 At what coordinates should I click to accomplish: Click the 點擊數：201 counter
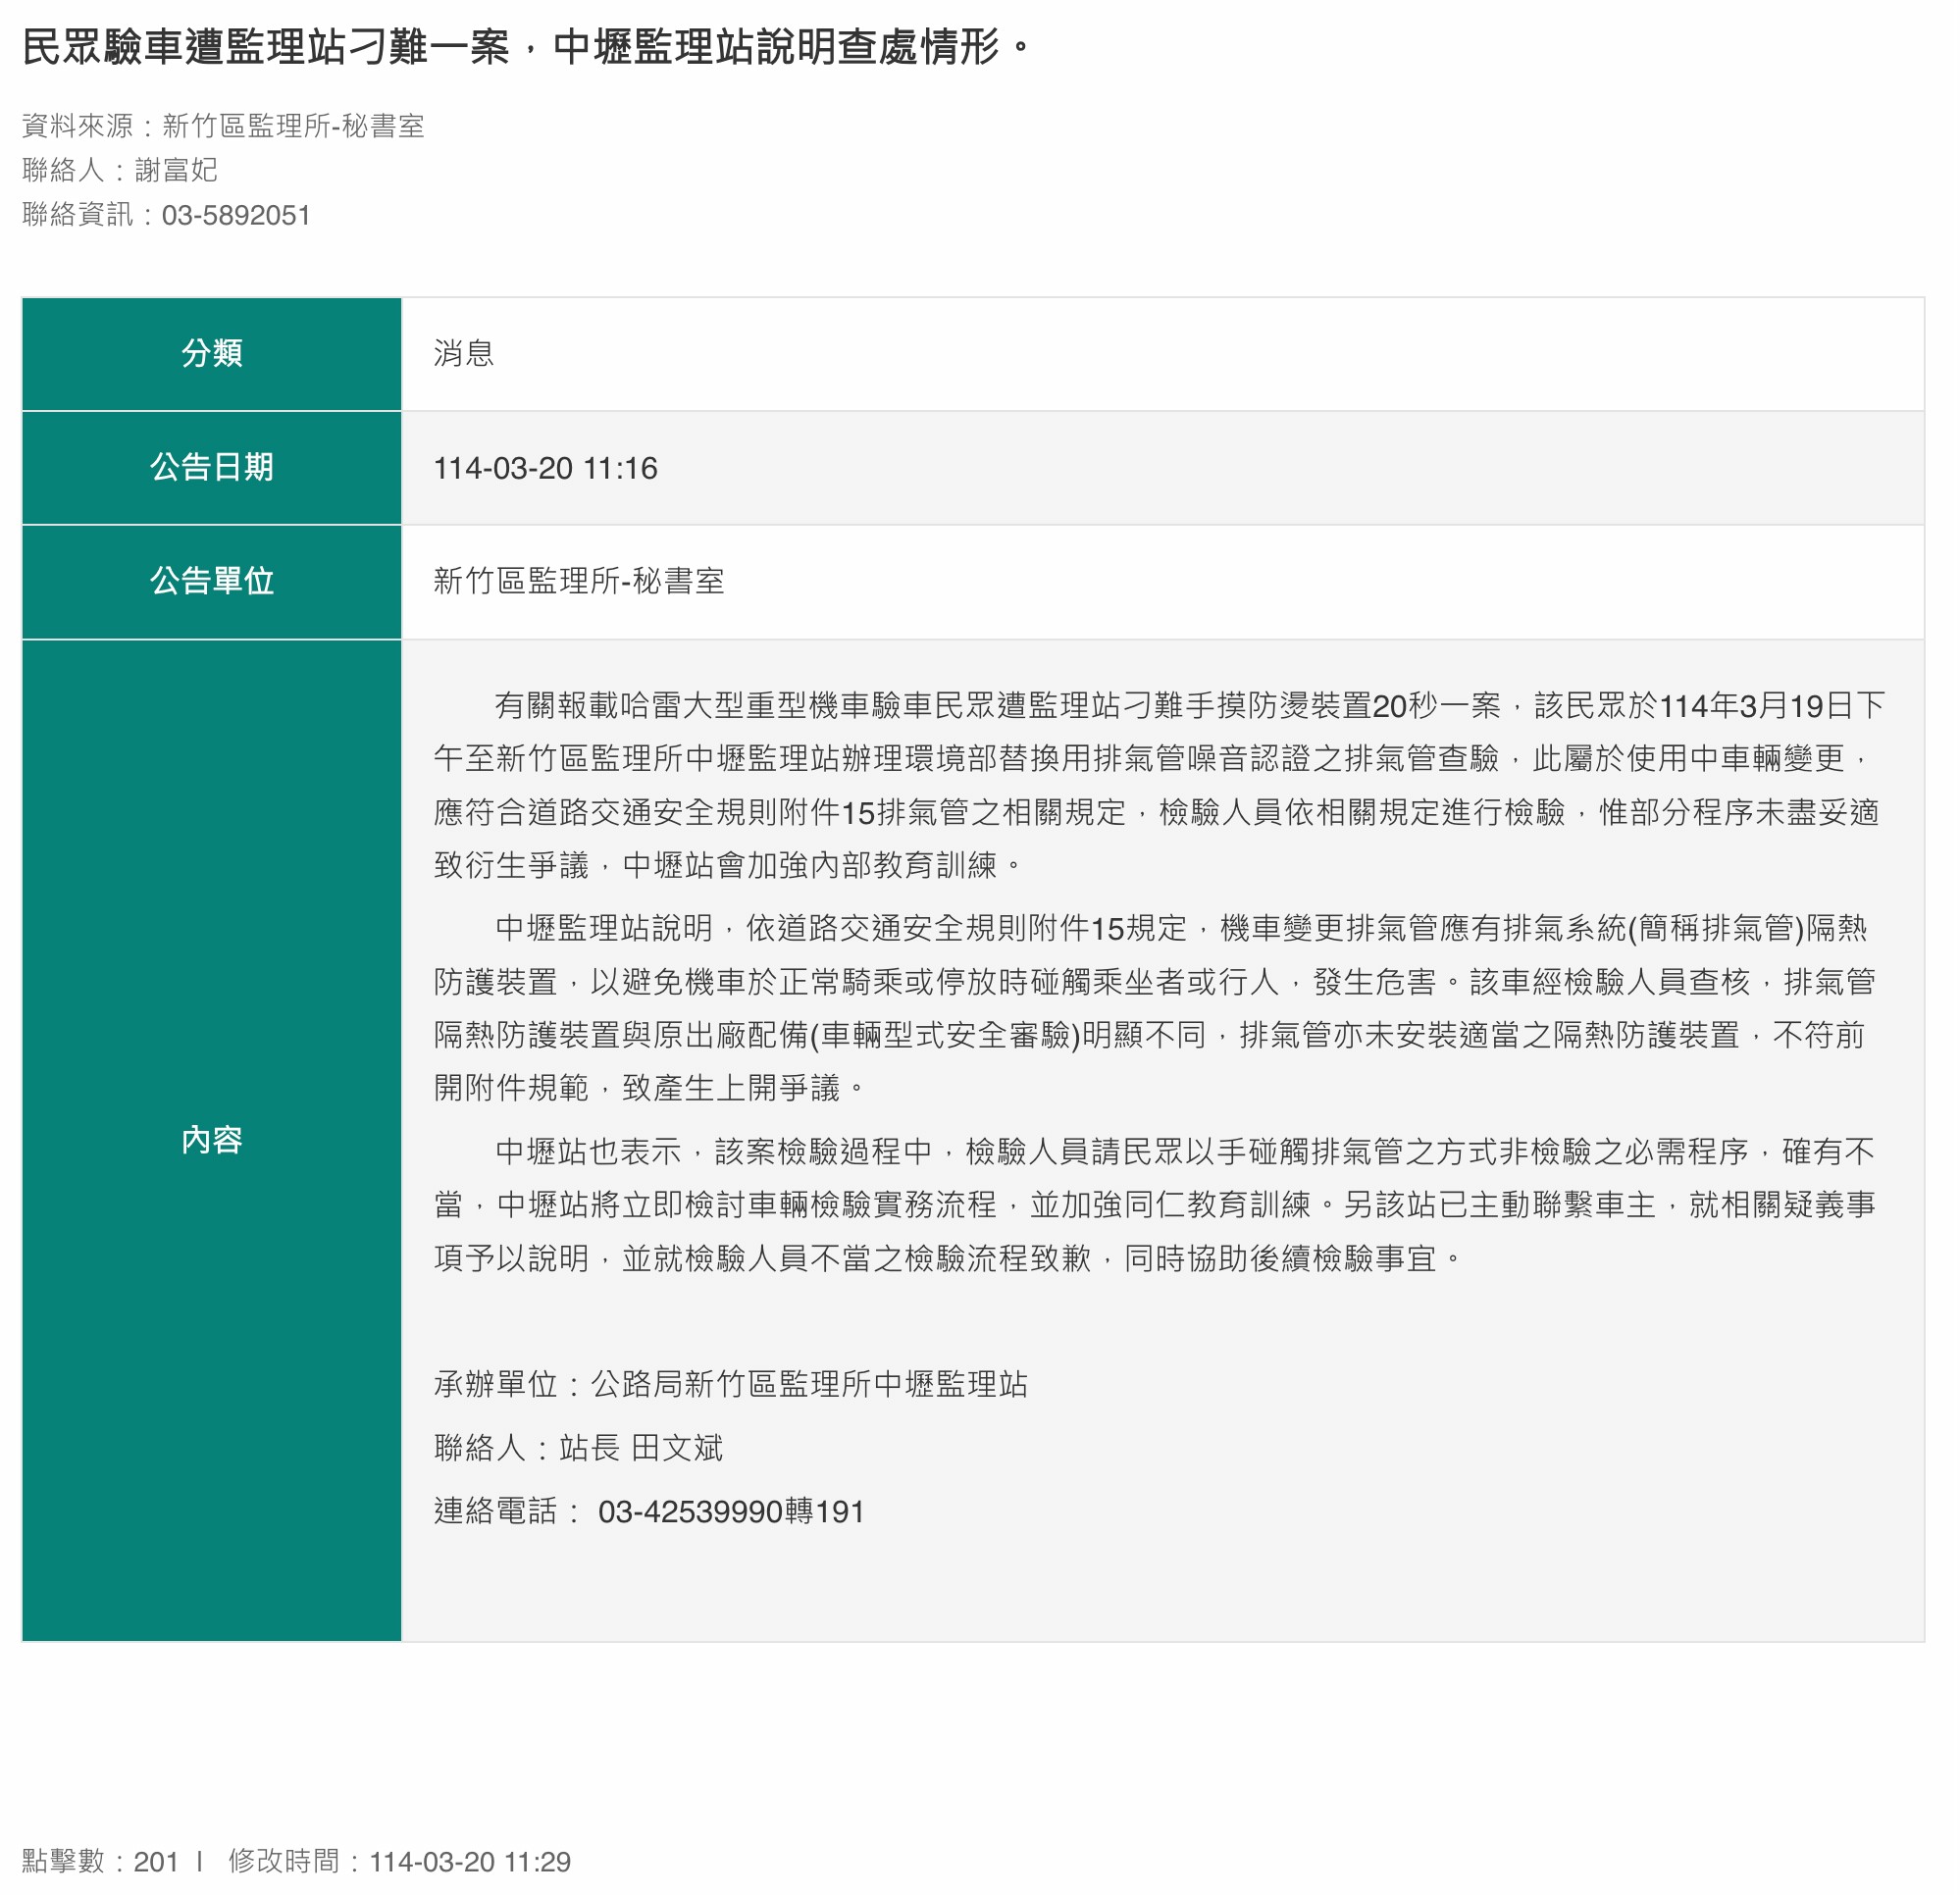click(100, 1861)
